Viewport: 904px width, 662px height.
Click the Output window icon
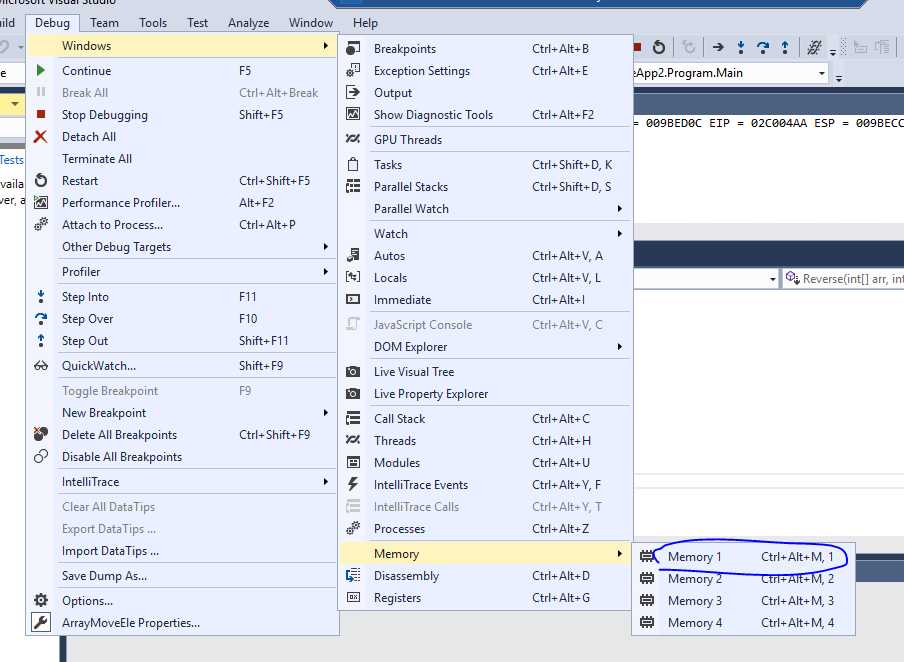coord(353,92)
